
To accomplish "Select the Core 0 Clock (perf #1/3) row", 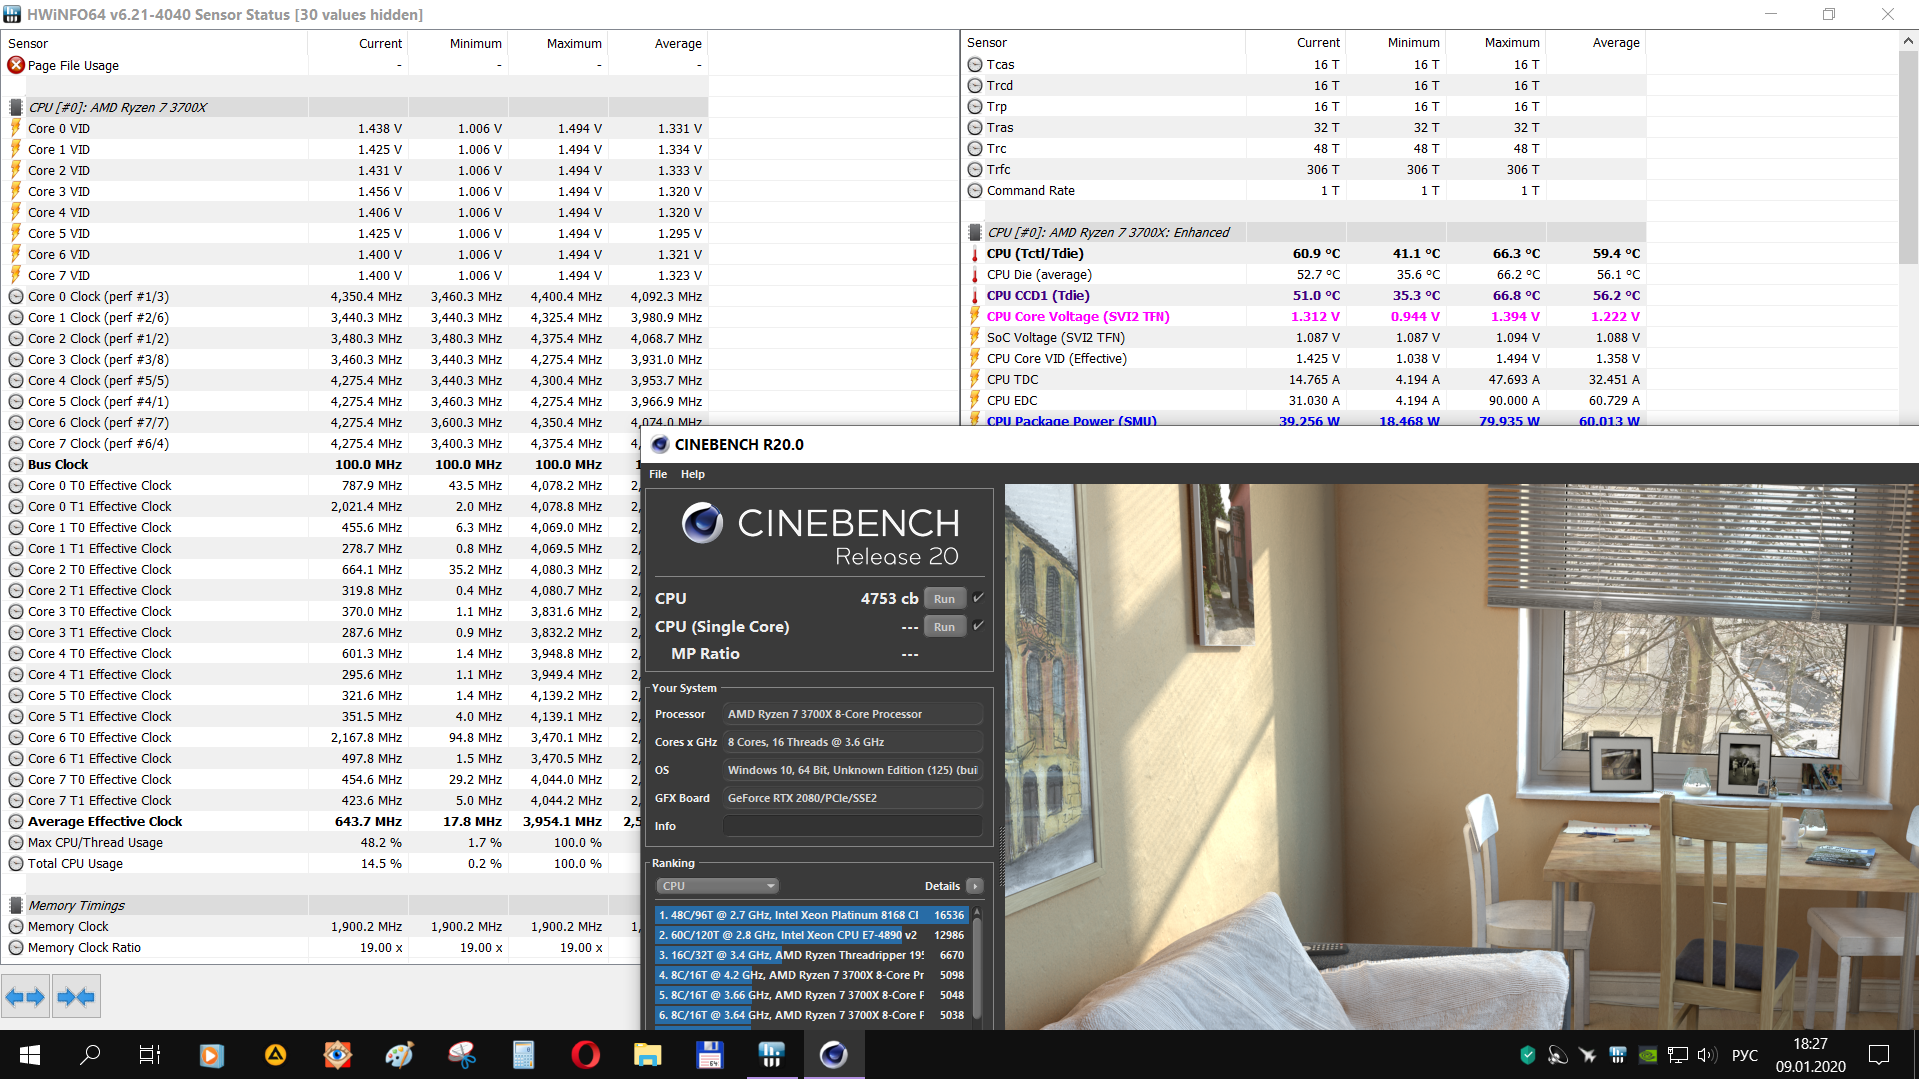I will 355,297.
